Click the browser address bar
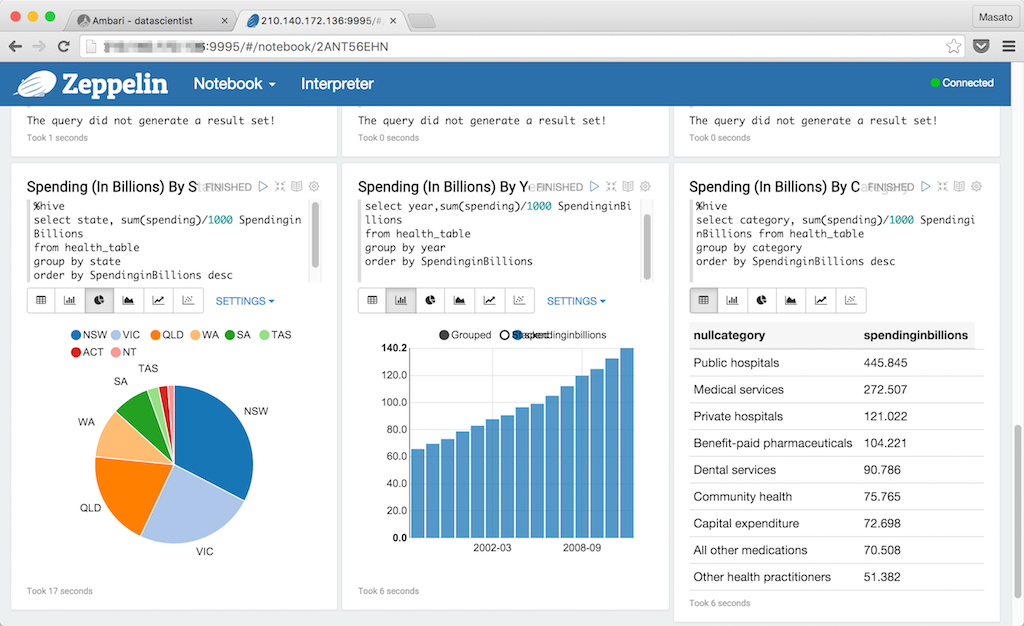This screenshot has height=626, width=1024. click(500, 46)
